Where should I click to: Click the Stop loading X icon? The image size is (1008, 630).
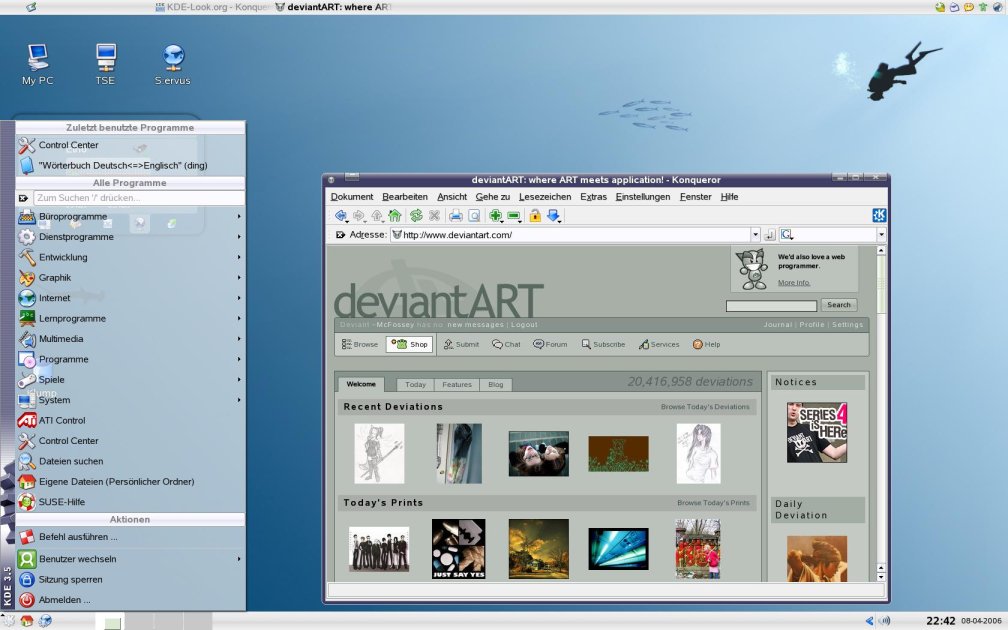[x=435, y=216]
